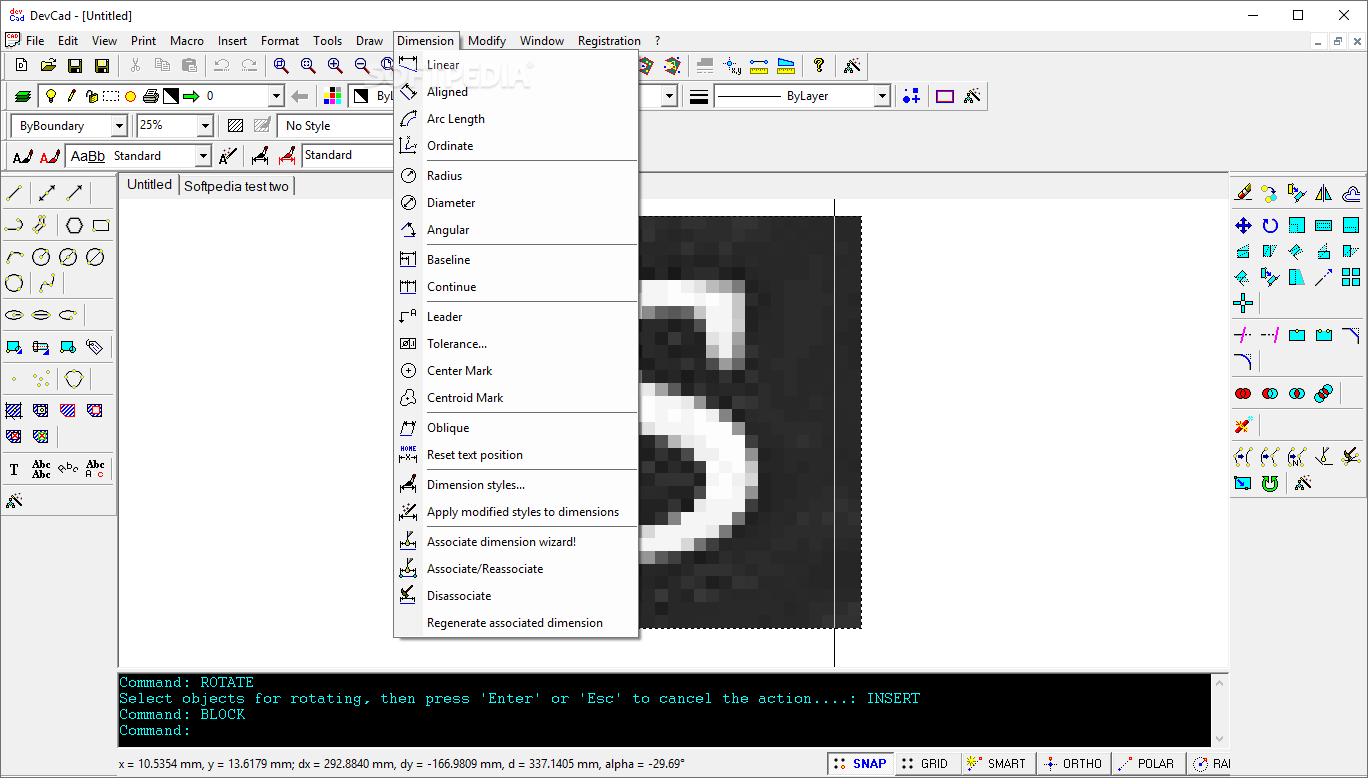Open the Layers manager icon

23,96
